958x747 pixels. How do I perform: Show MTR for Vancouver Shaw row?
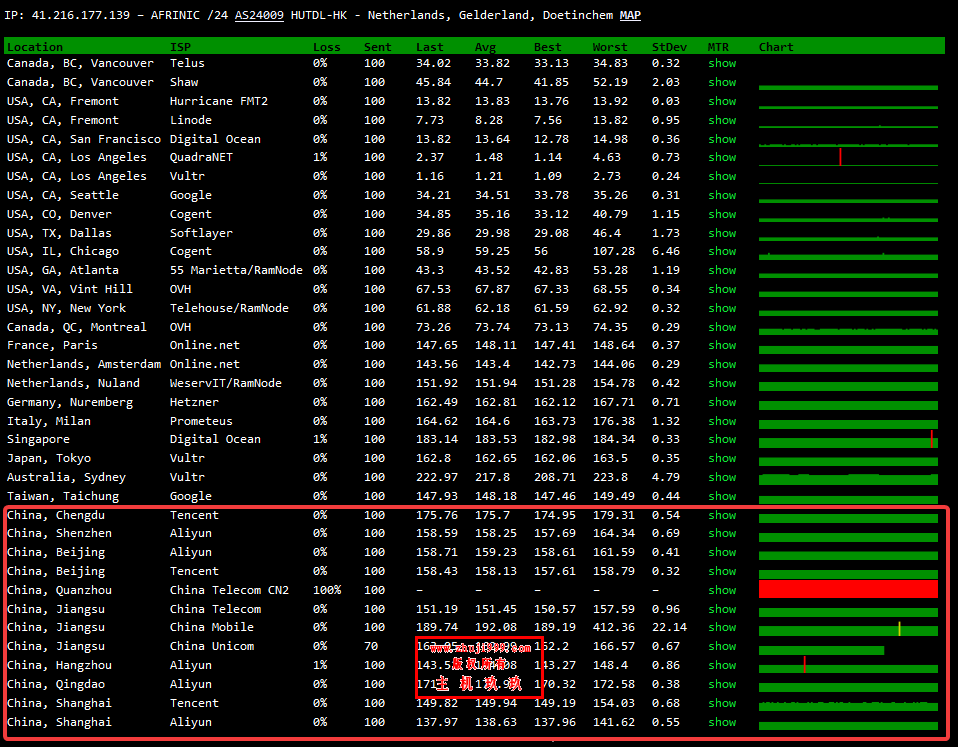(x=722, y=82)
